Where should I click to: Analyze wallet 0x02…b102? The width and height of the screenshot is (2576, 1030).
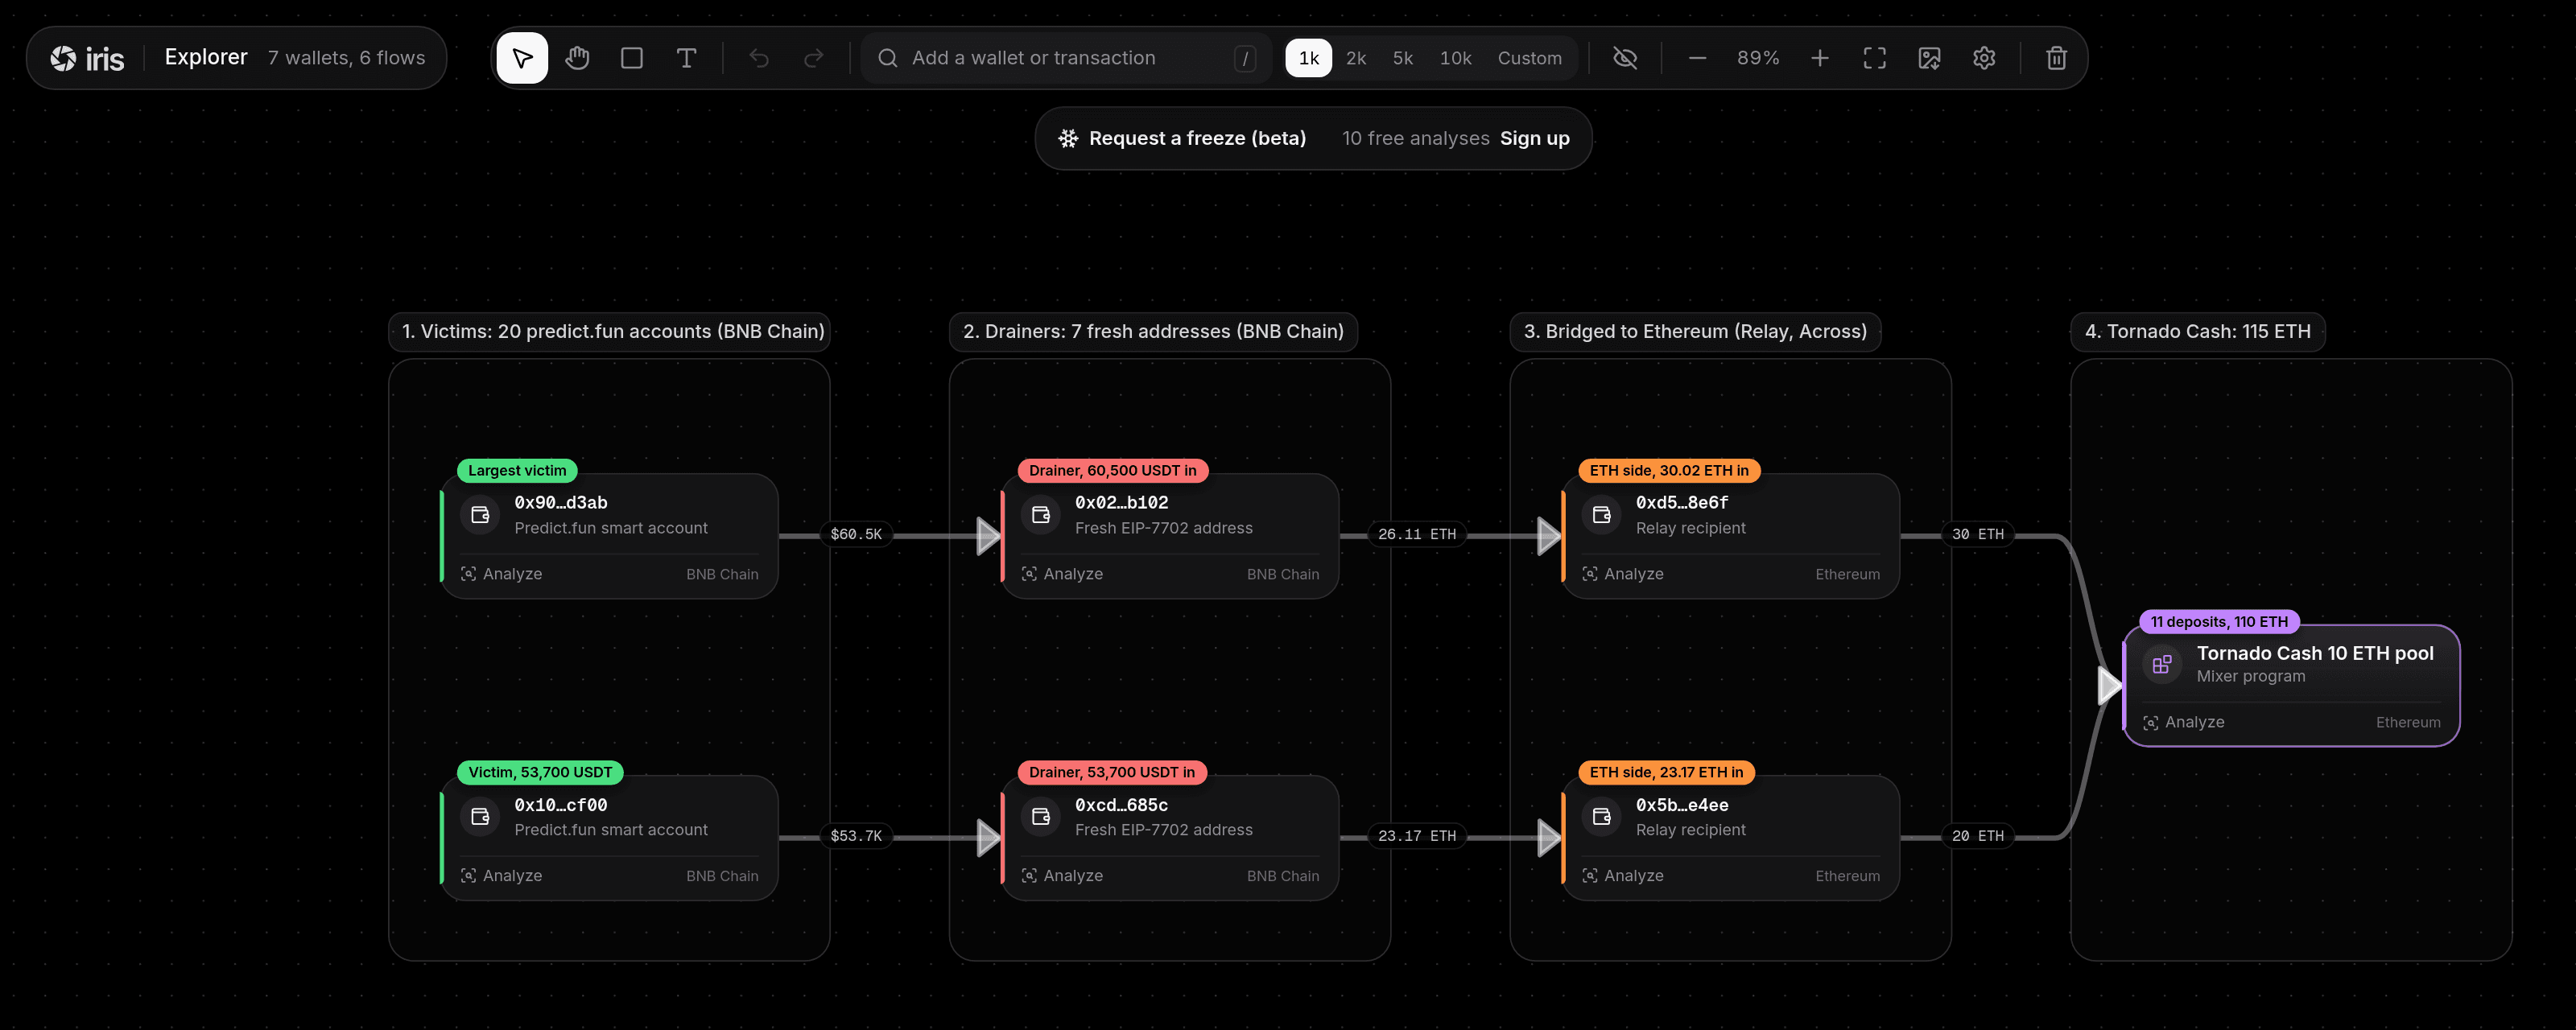pos(1062,574)
